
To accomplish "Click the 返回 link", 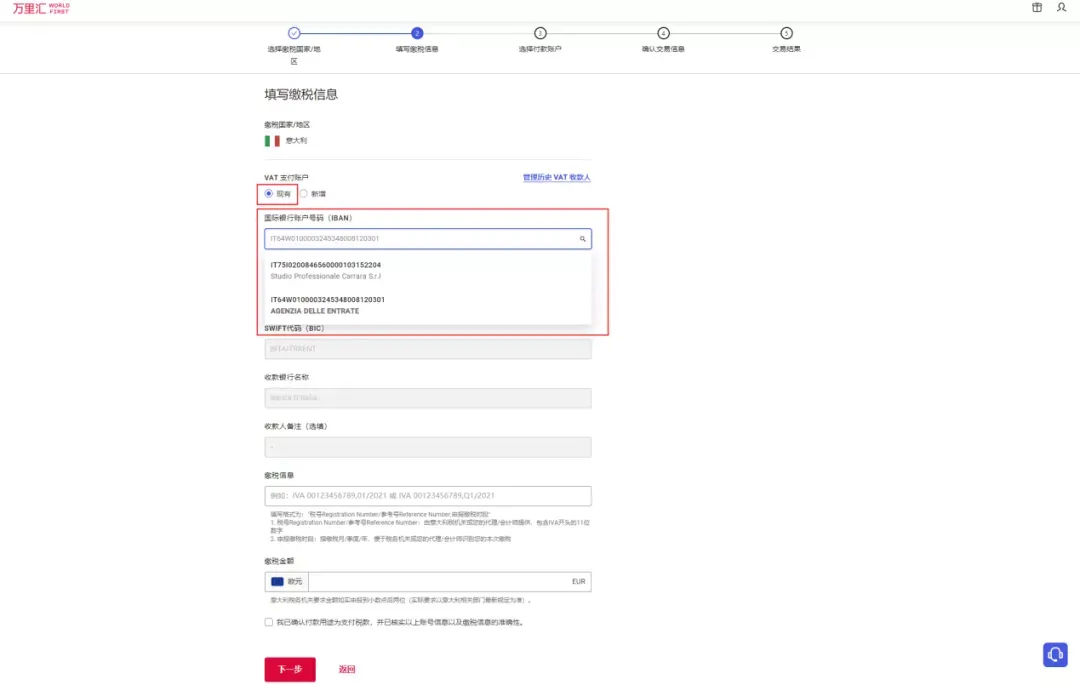I will click(347, 669).
